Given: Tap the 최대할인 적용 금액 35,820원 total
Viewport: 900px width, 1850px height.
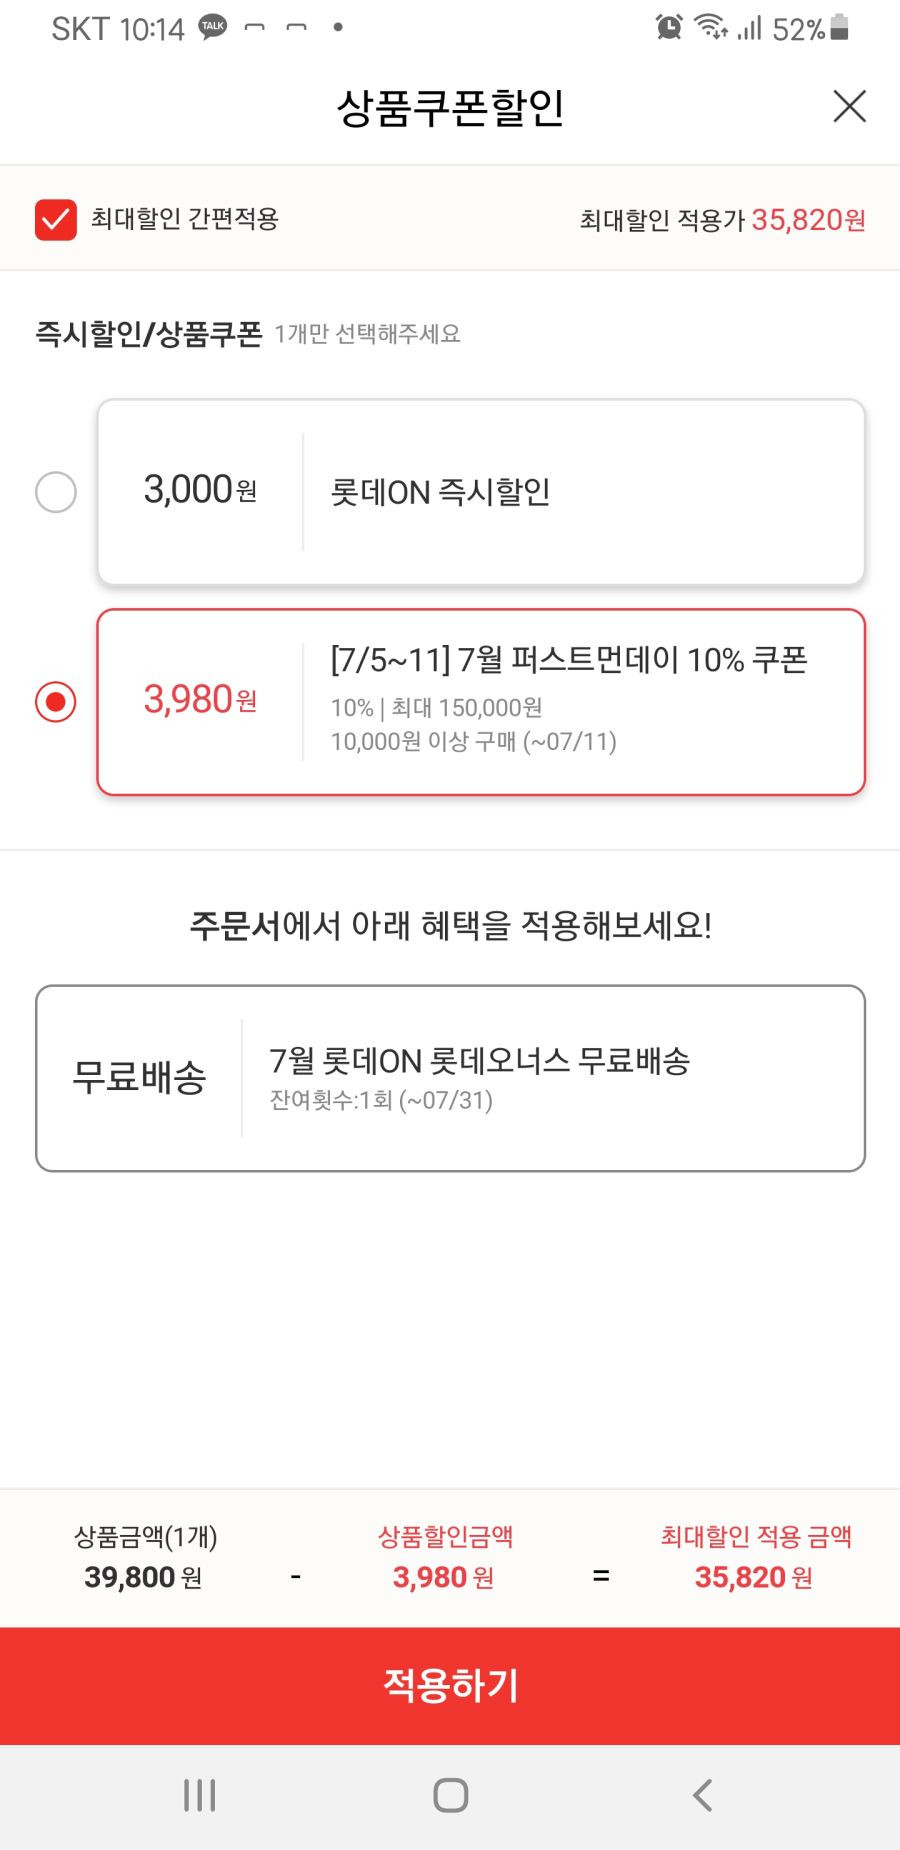Looking at the screenshot, I should (x=755, y=1558).
